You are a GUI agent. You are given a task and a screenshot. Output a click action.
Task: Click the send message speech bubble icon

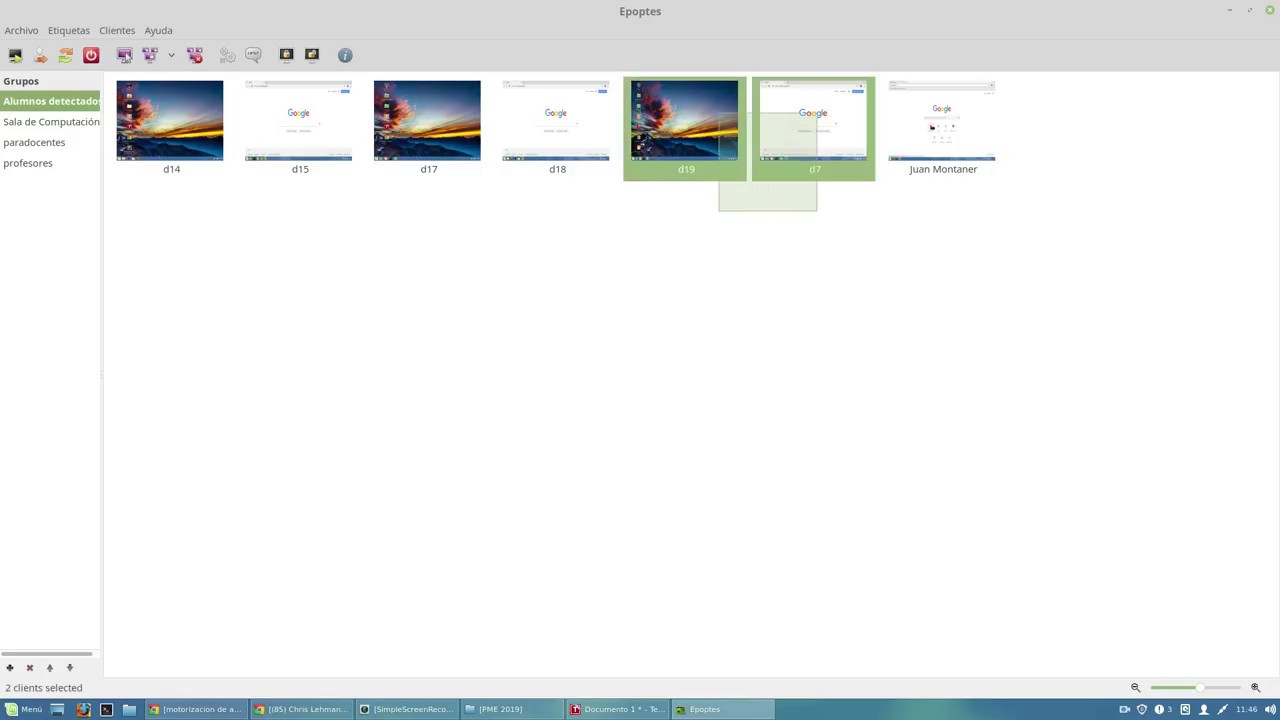pyautogui.click(x=253, y=55)
